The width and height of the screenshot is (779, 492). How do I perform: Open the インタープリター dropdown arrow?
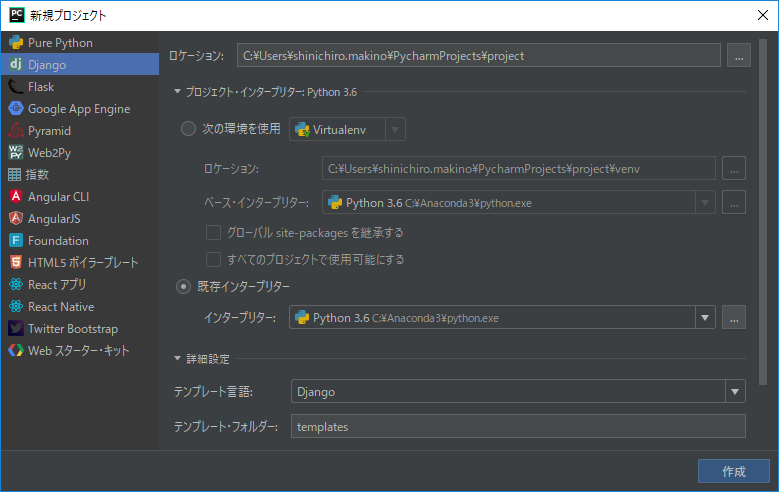coord(705,318)
